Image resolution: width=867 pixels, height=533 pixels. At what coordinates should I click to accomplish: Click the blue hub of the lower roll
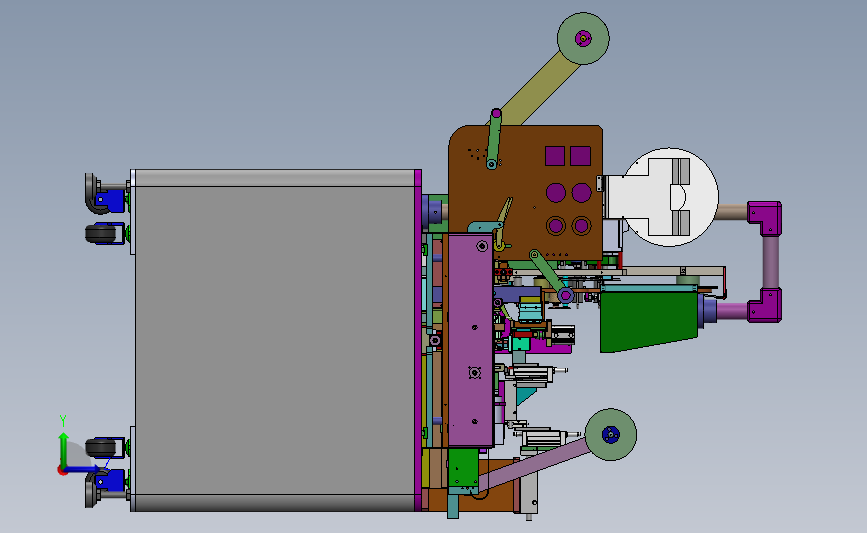pos(610,435)
